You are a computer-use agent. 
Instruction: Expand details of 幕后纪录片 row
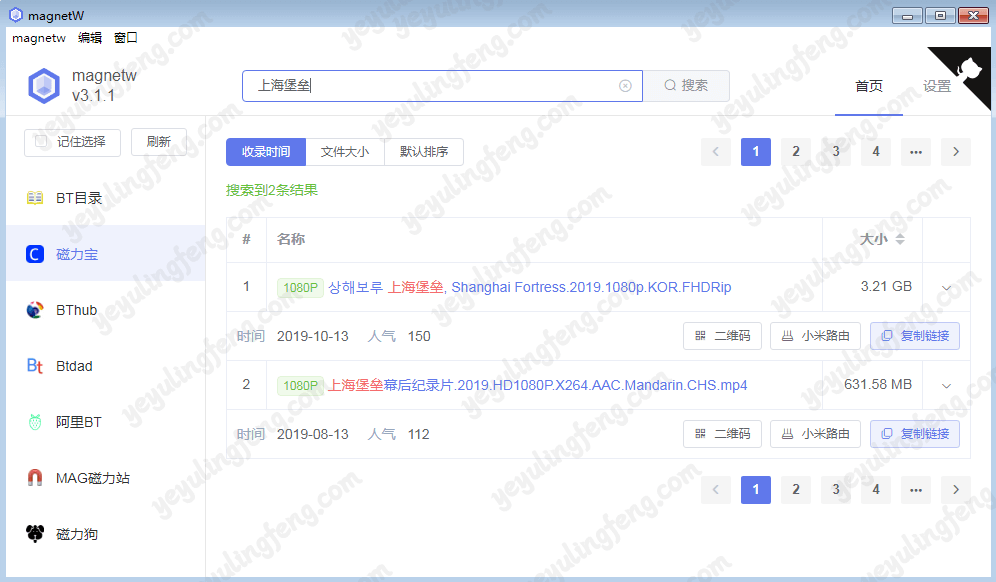coord(946,386)
